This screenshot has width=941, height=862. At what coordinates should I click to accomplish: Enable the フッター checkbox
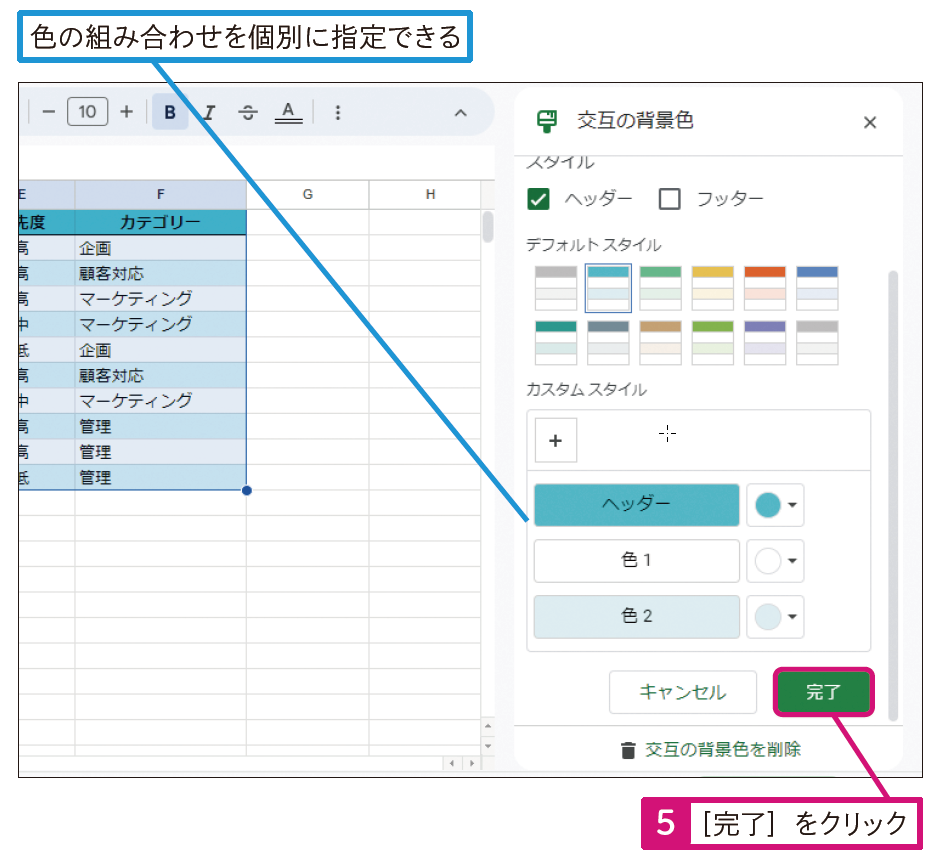pos(670,199)
